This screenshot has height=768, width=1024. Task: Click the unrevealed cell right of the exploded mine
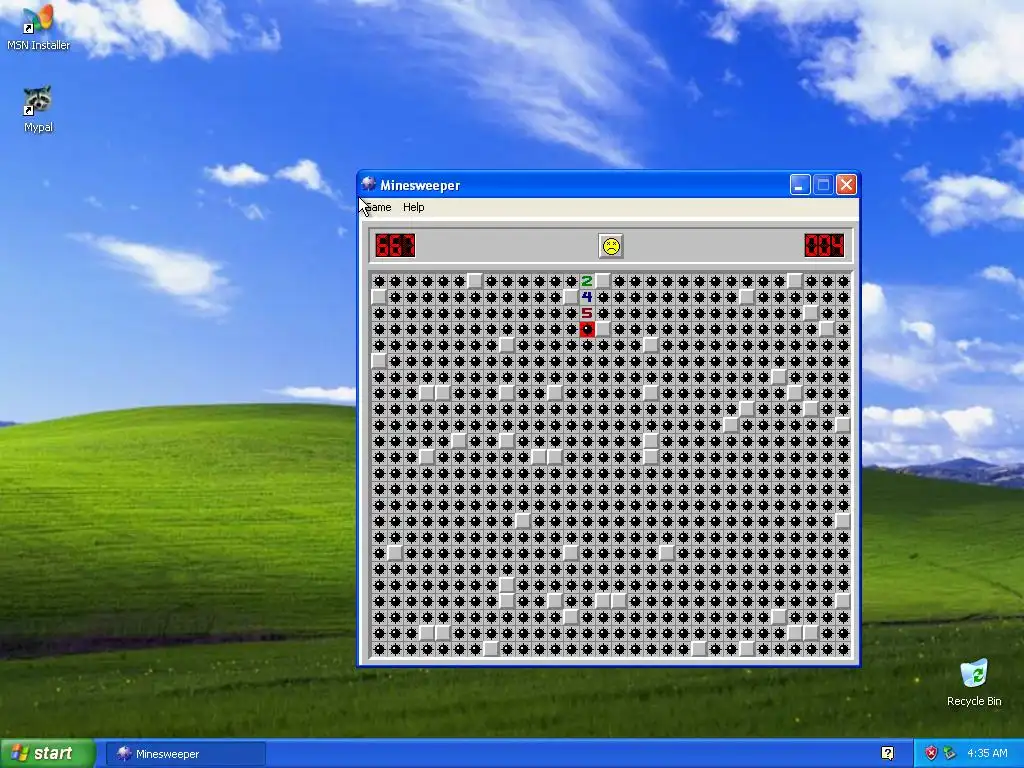click(x=603, y=329)
